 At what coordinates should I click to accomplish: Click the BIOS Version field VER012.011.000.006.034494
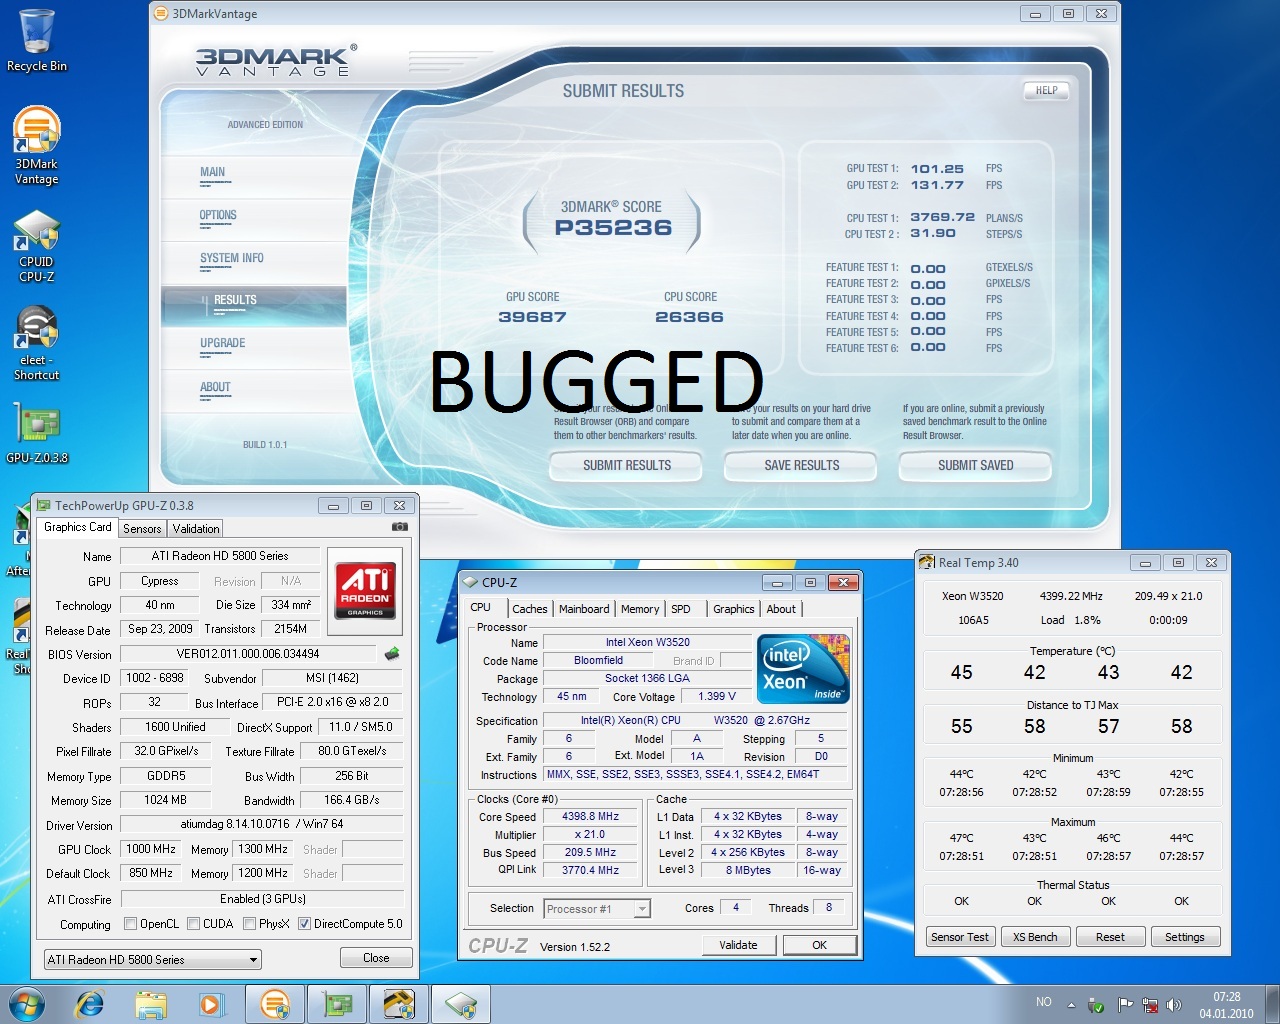coord(248,654)
